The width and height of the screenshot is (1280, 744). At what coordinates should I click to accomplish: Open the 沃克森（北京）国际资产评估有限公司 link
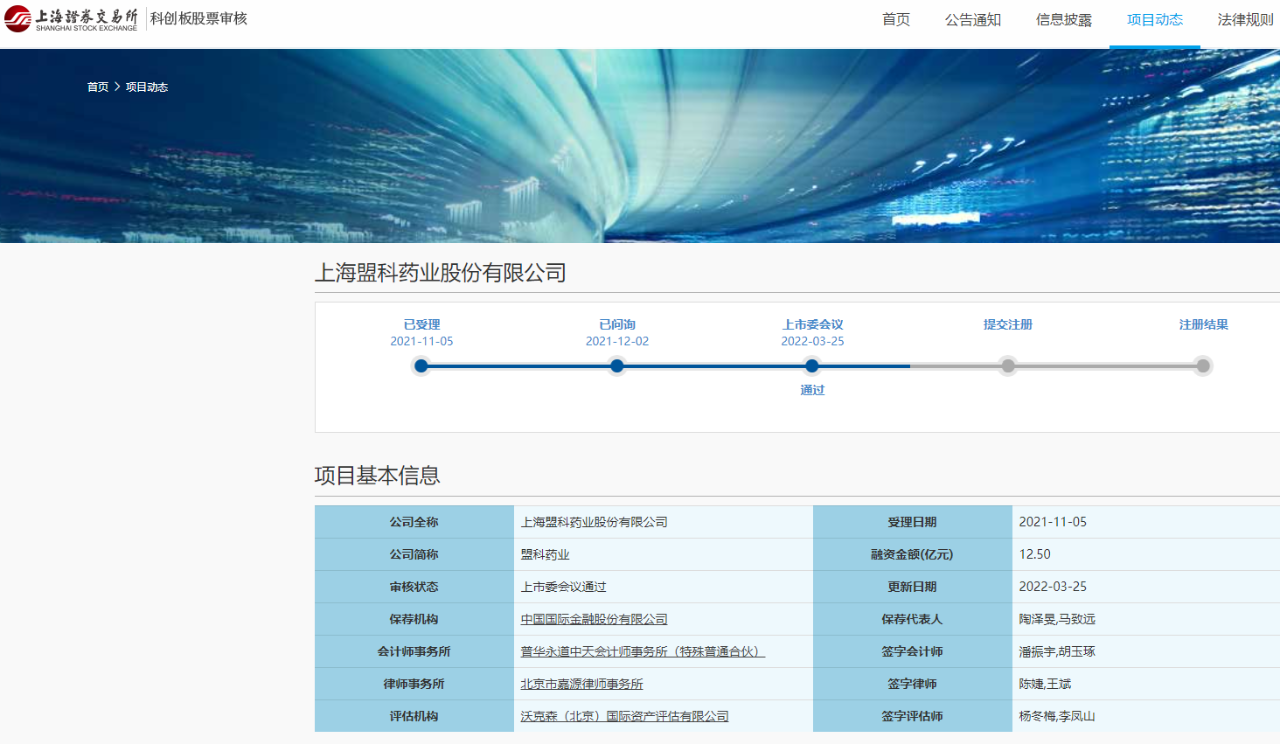pos(625,716)
